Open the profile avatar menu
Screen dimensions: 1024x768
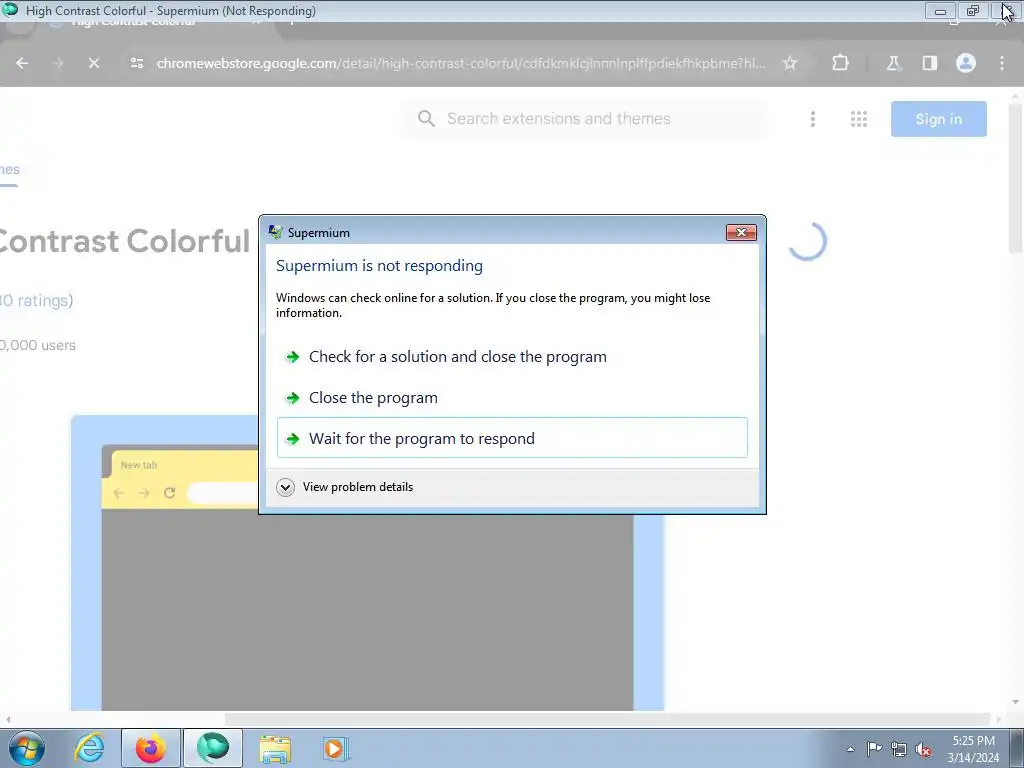tap(966, 63)
